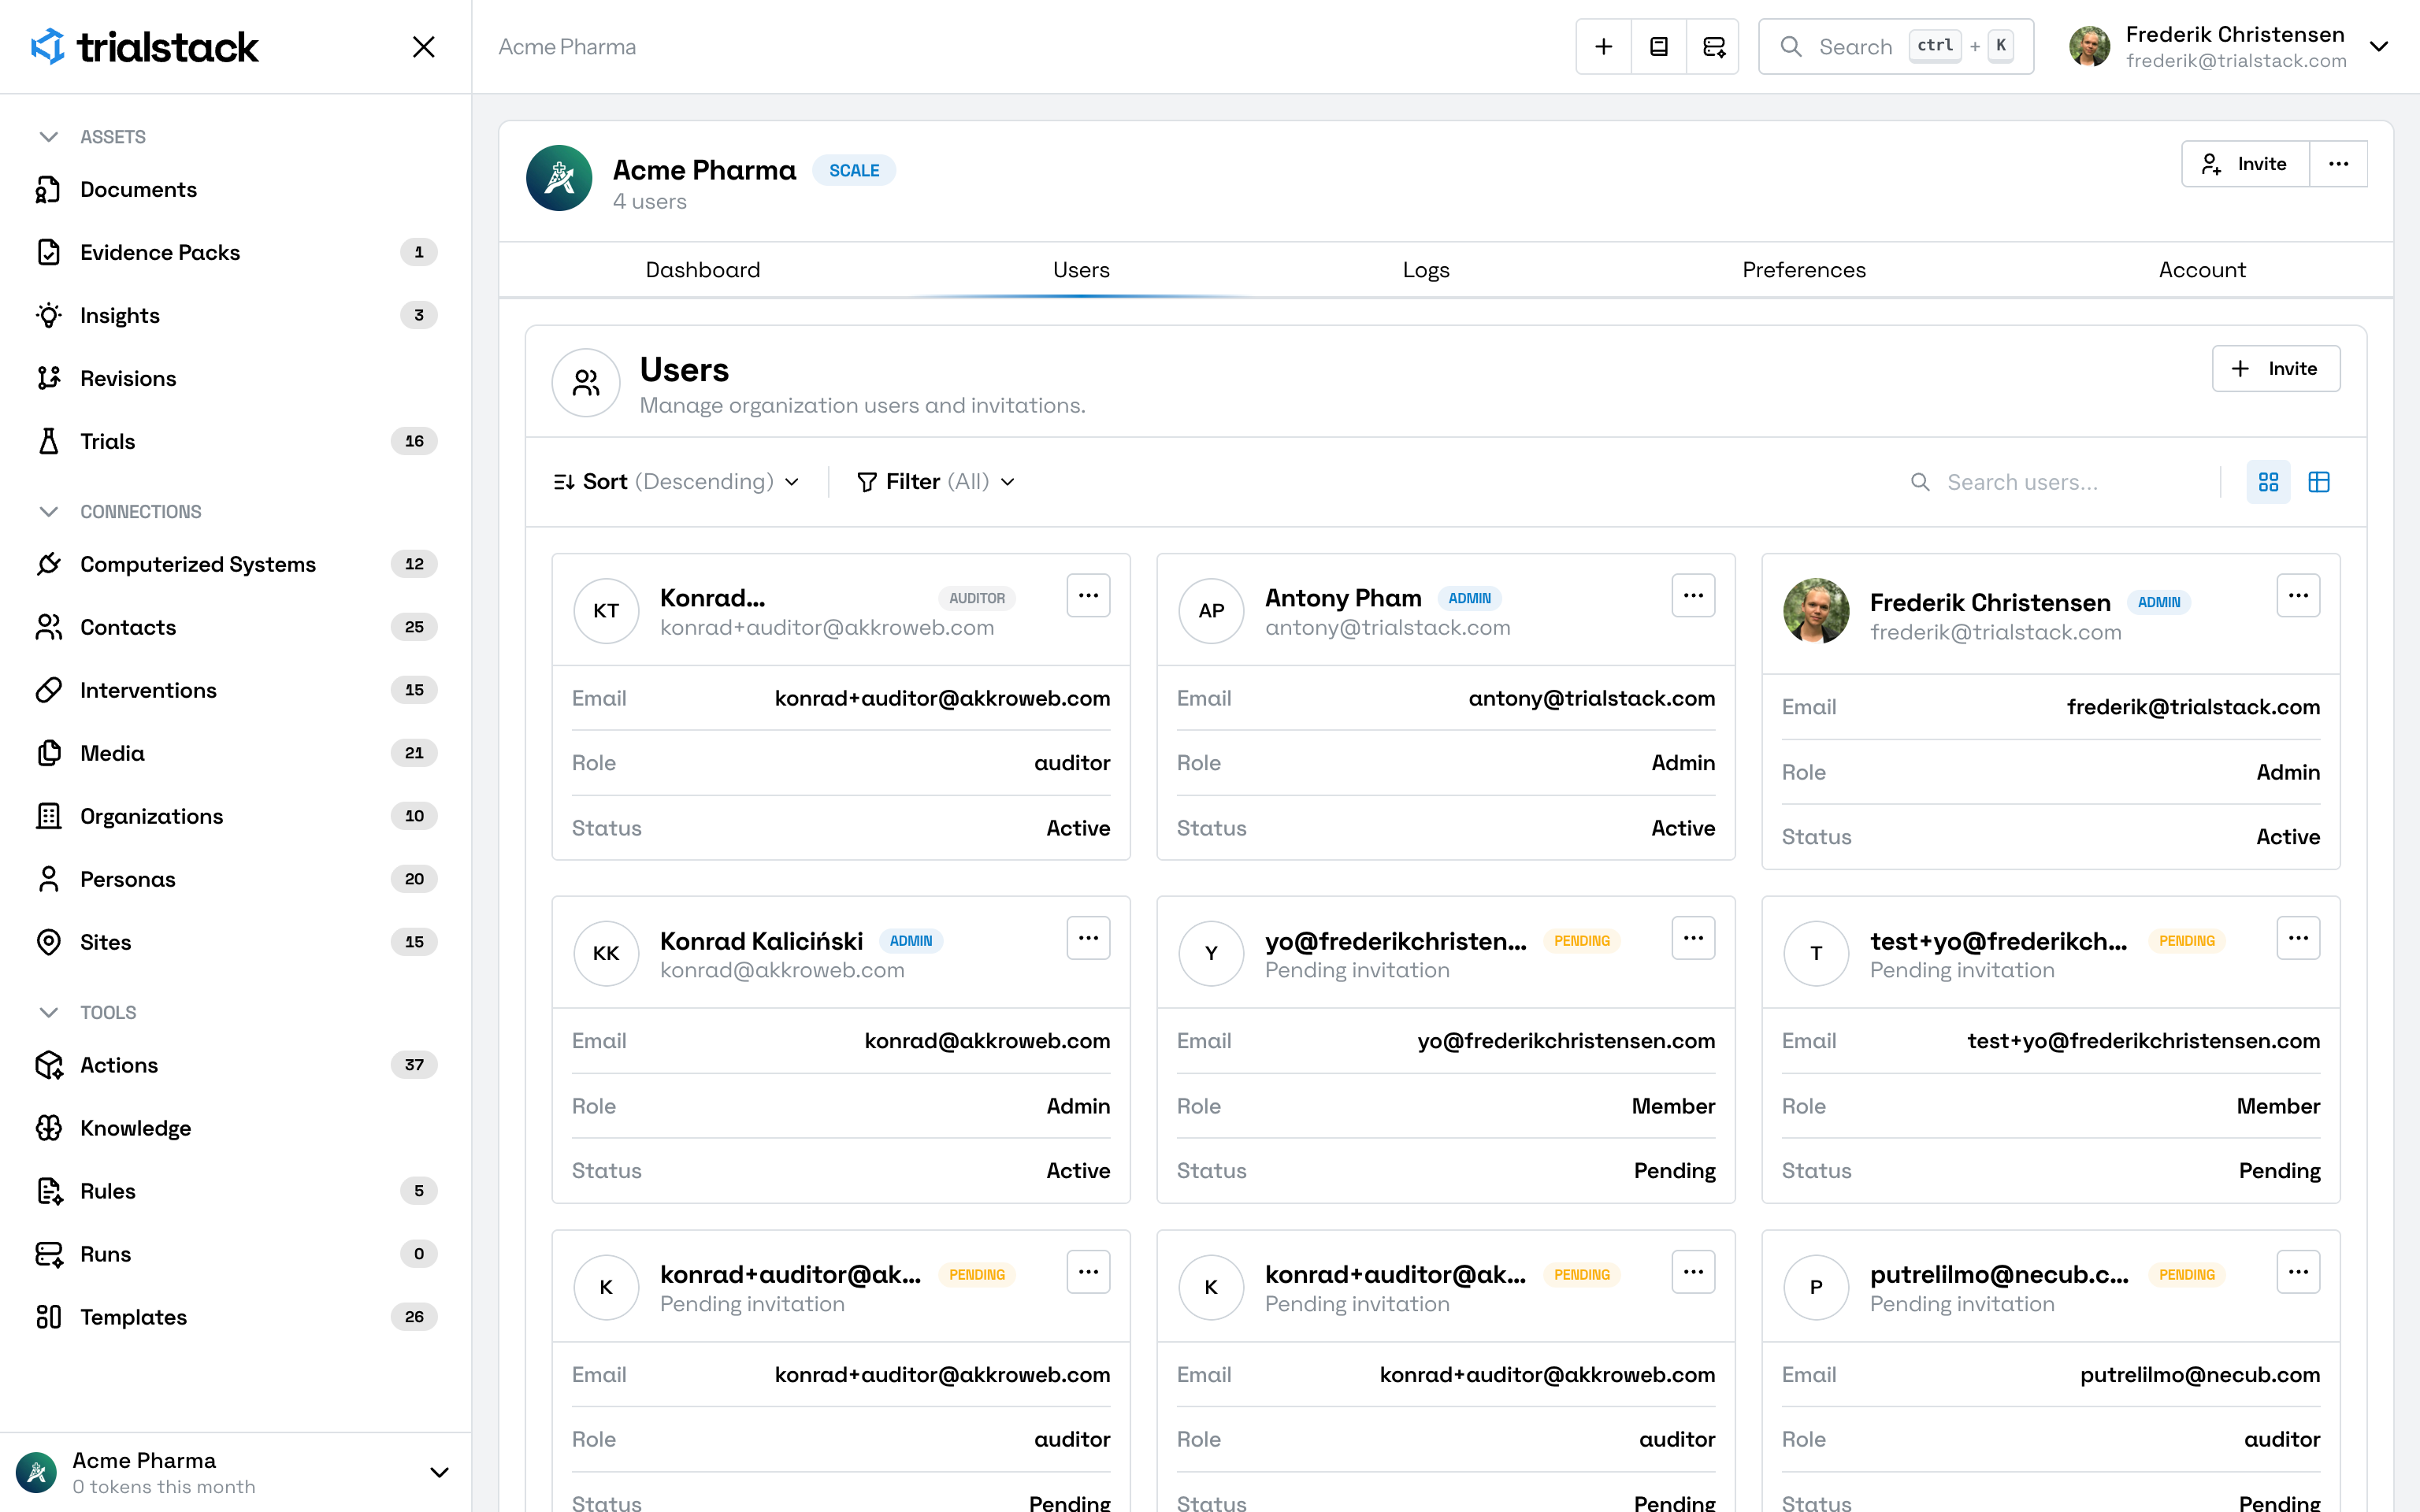Select the Users tab
This screenshot has width=2420, height=1512.
(1081, 270)
